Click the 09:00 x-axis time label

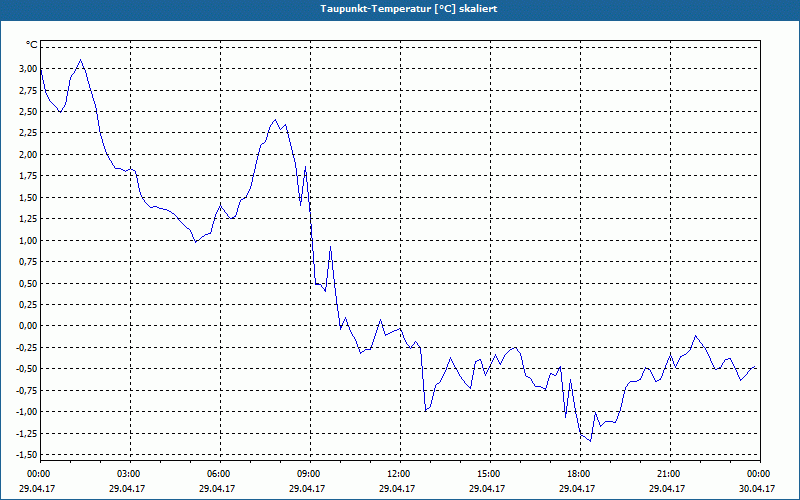(309, 473)
